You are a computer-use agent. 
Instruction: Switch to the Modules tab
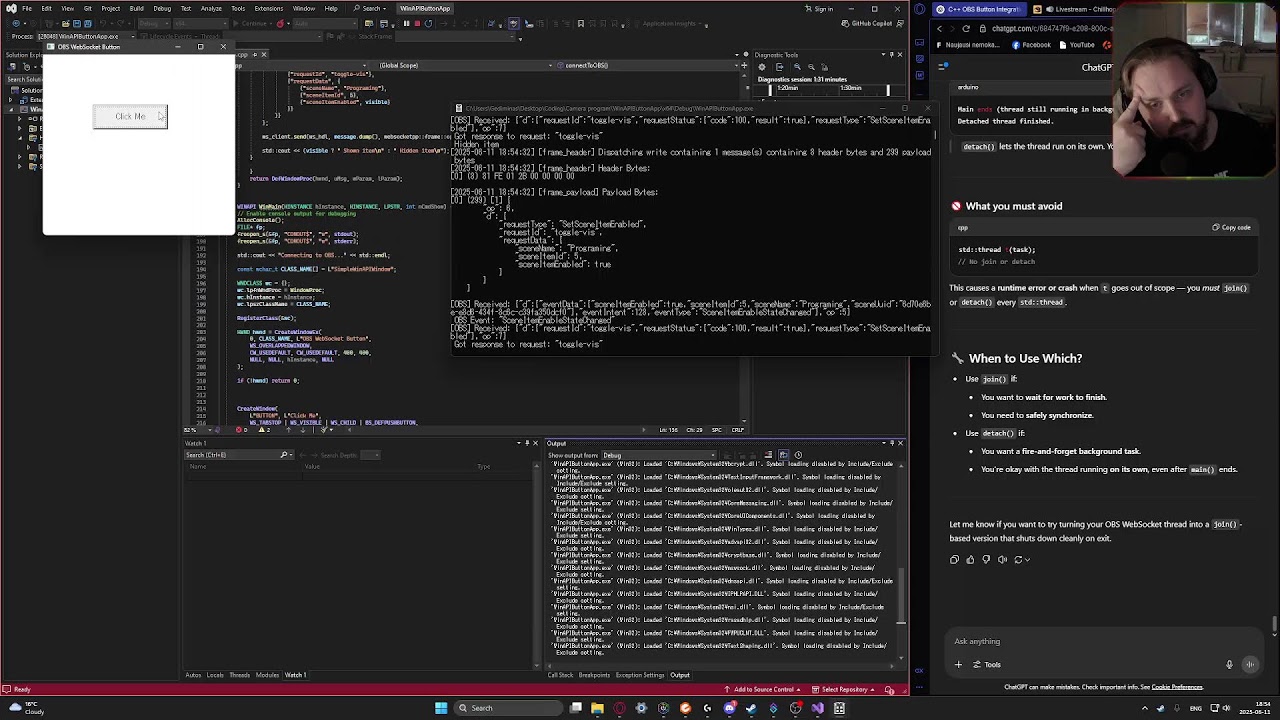click(x=267, y=675)
